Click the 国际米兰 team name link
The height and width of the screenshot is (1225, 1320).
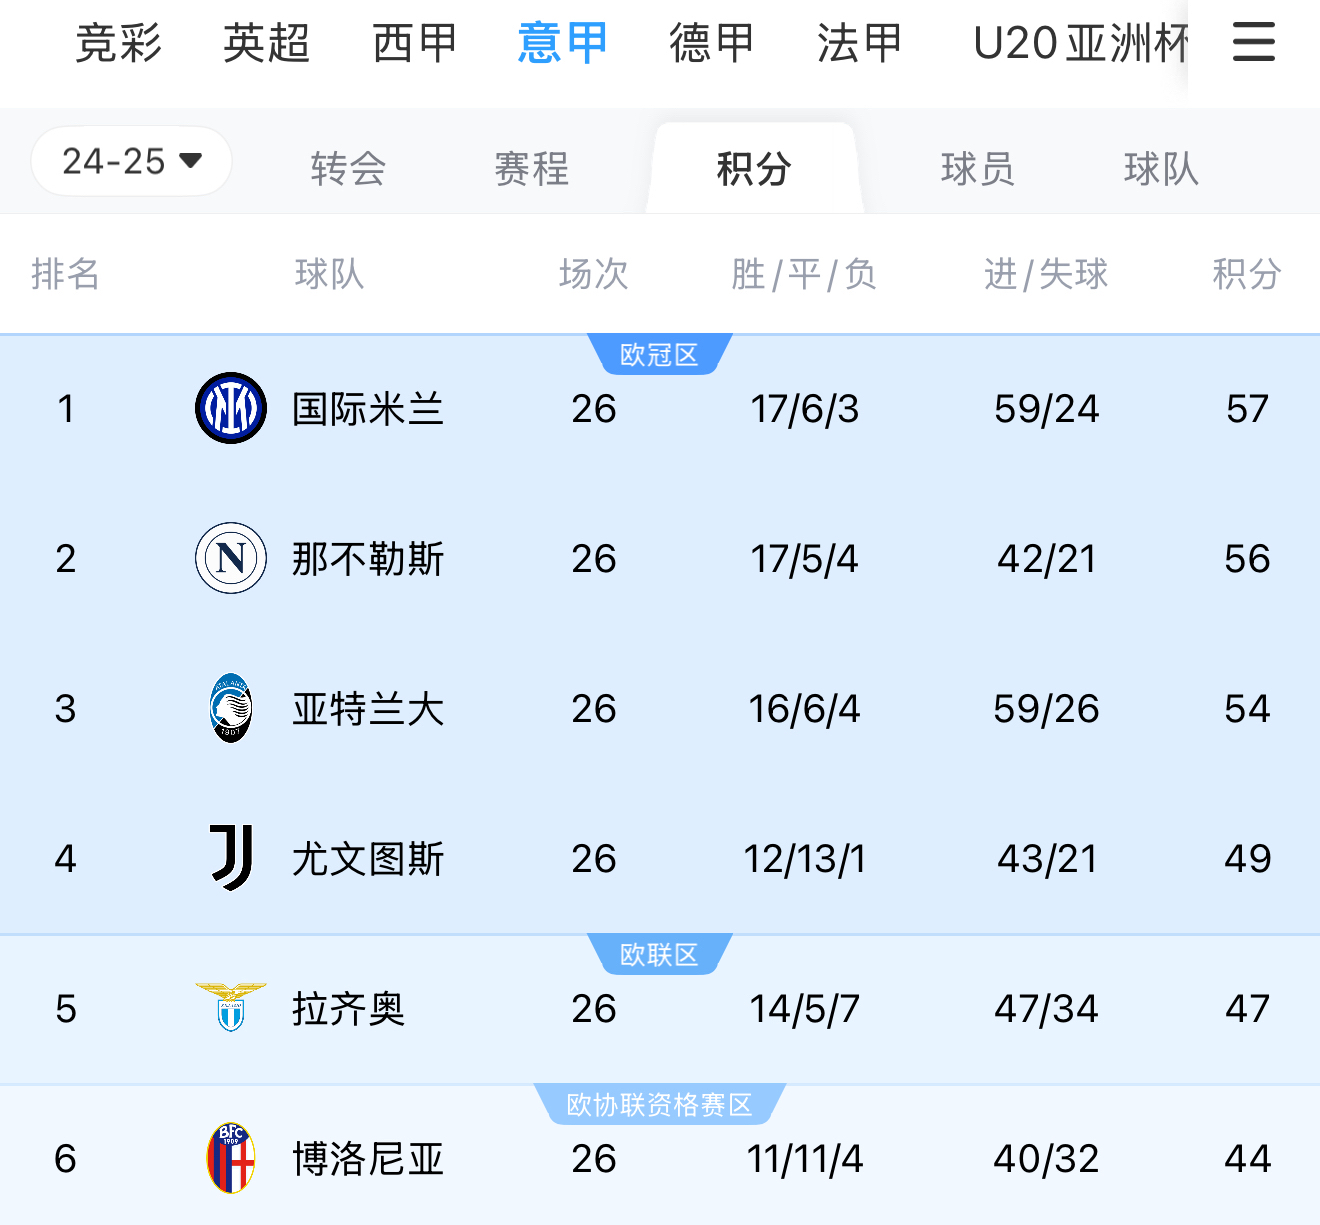point(370,408)
